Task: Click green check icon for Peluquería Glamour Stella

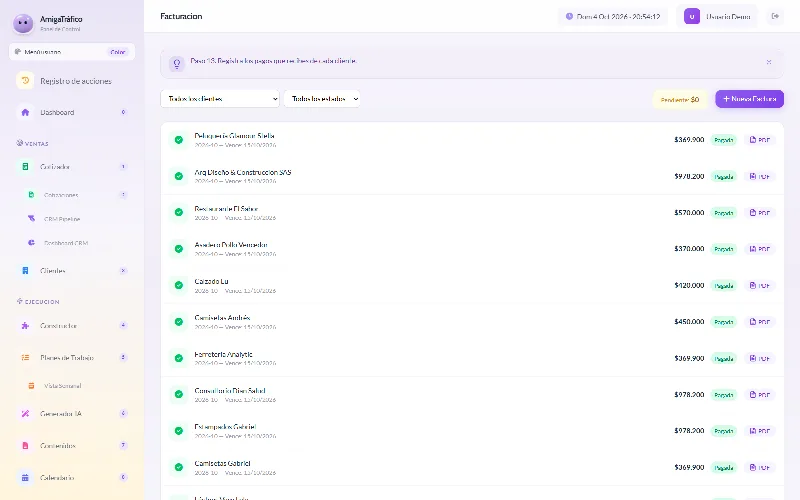Action: click(179, 140)
